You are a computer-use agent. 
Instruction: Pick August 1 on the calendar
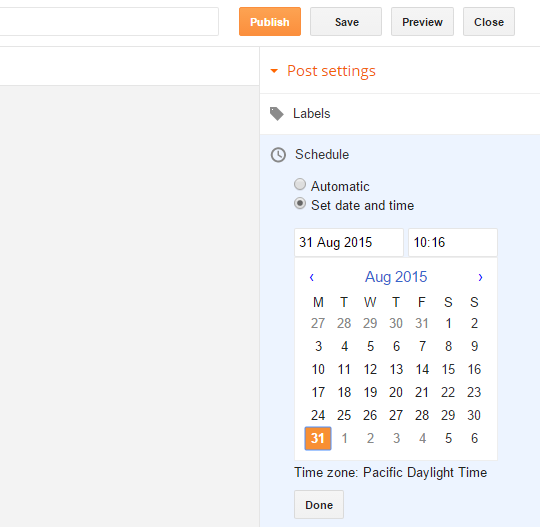click(448, 323)
